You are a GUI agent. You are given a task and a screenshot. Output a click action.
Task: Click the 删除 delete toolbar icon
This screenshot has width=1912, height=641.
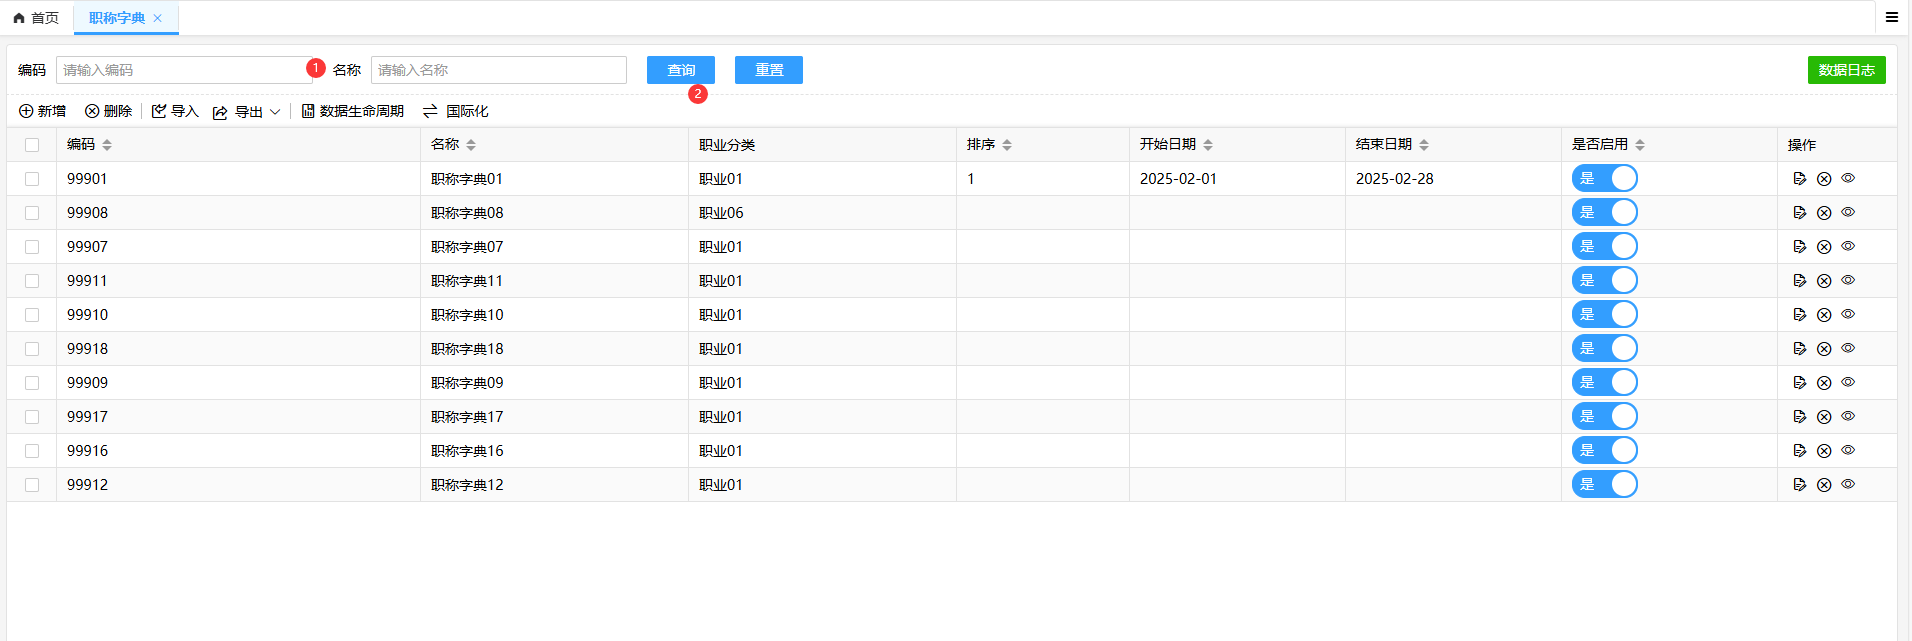[x=92, y=111]
